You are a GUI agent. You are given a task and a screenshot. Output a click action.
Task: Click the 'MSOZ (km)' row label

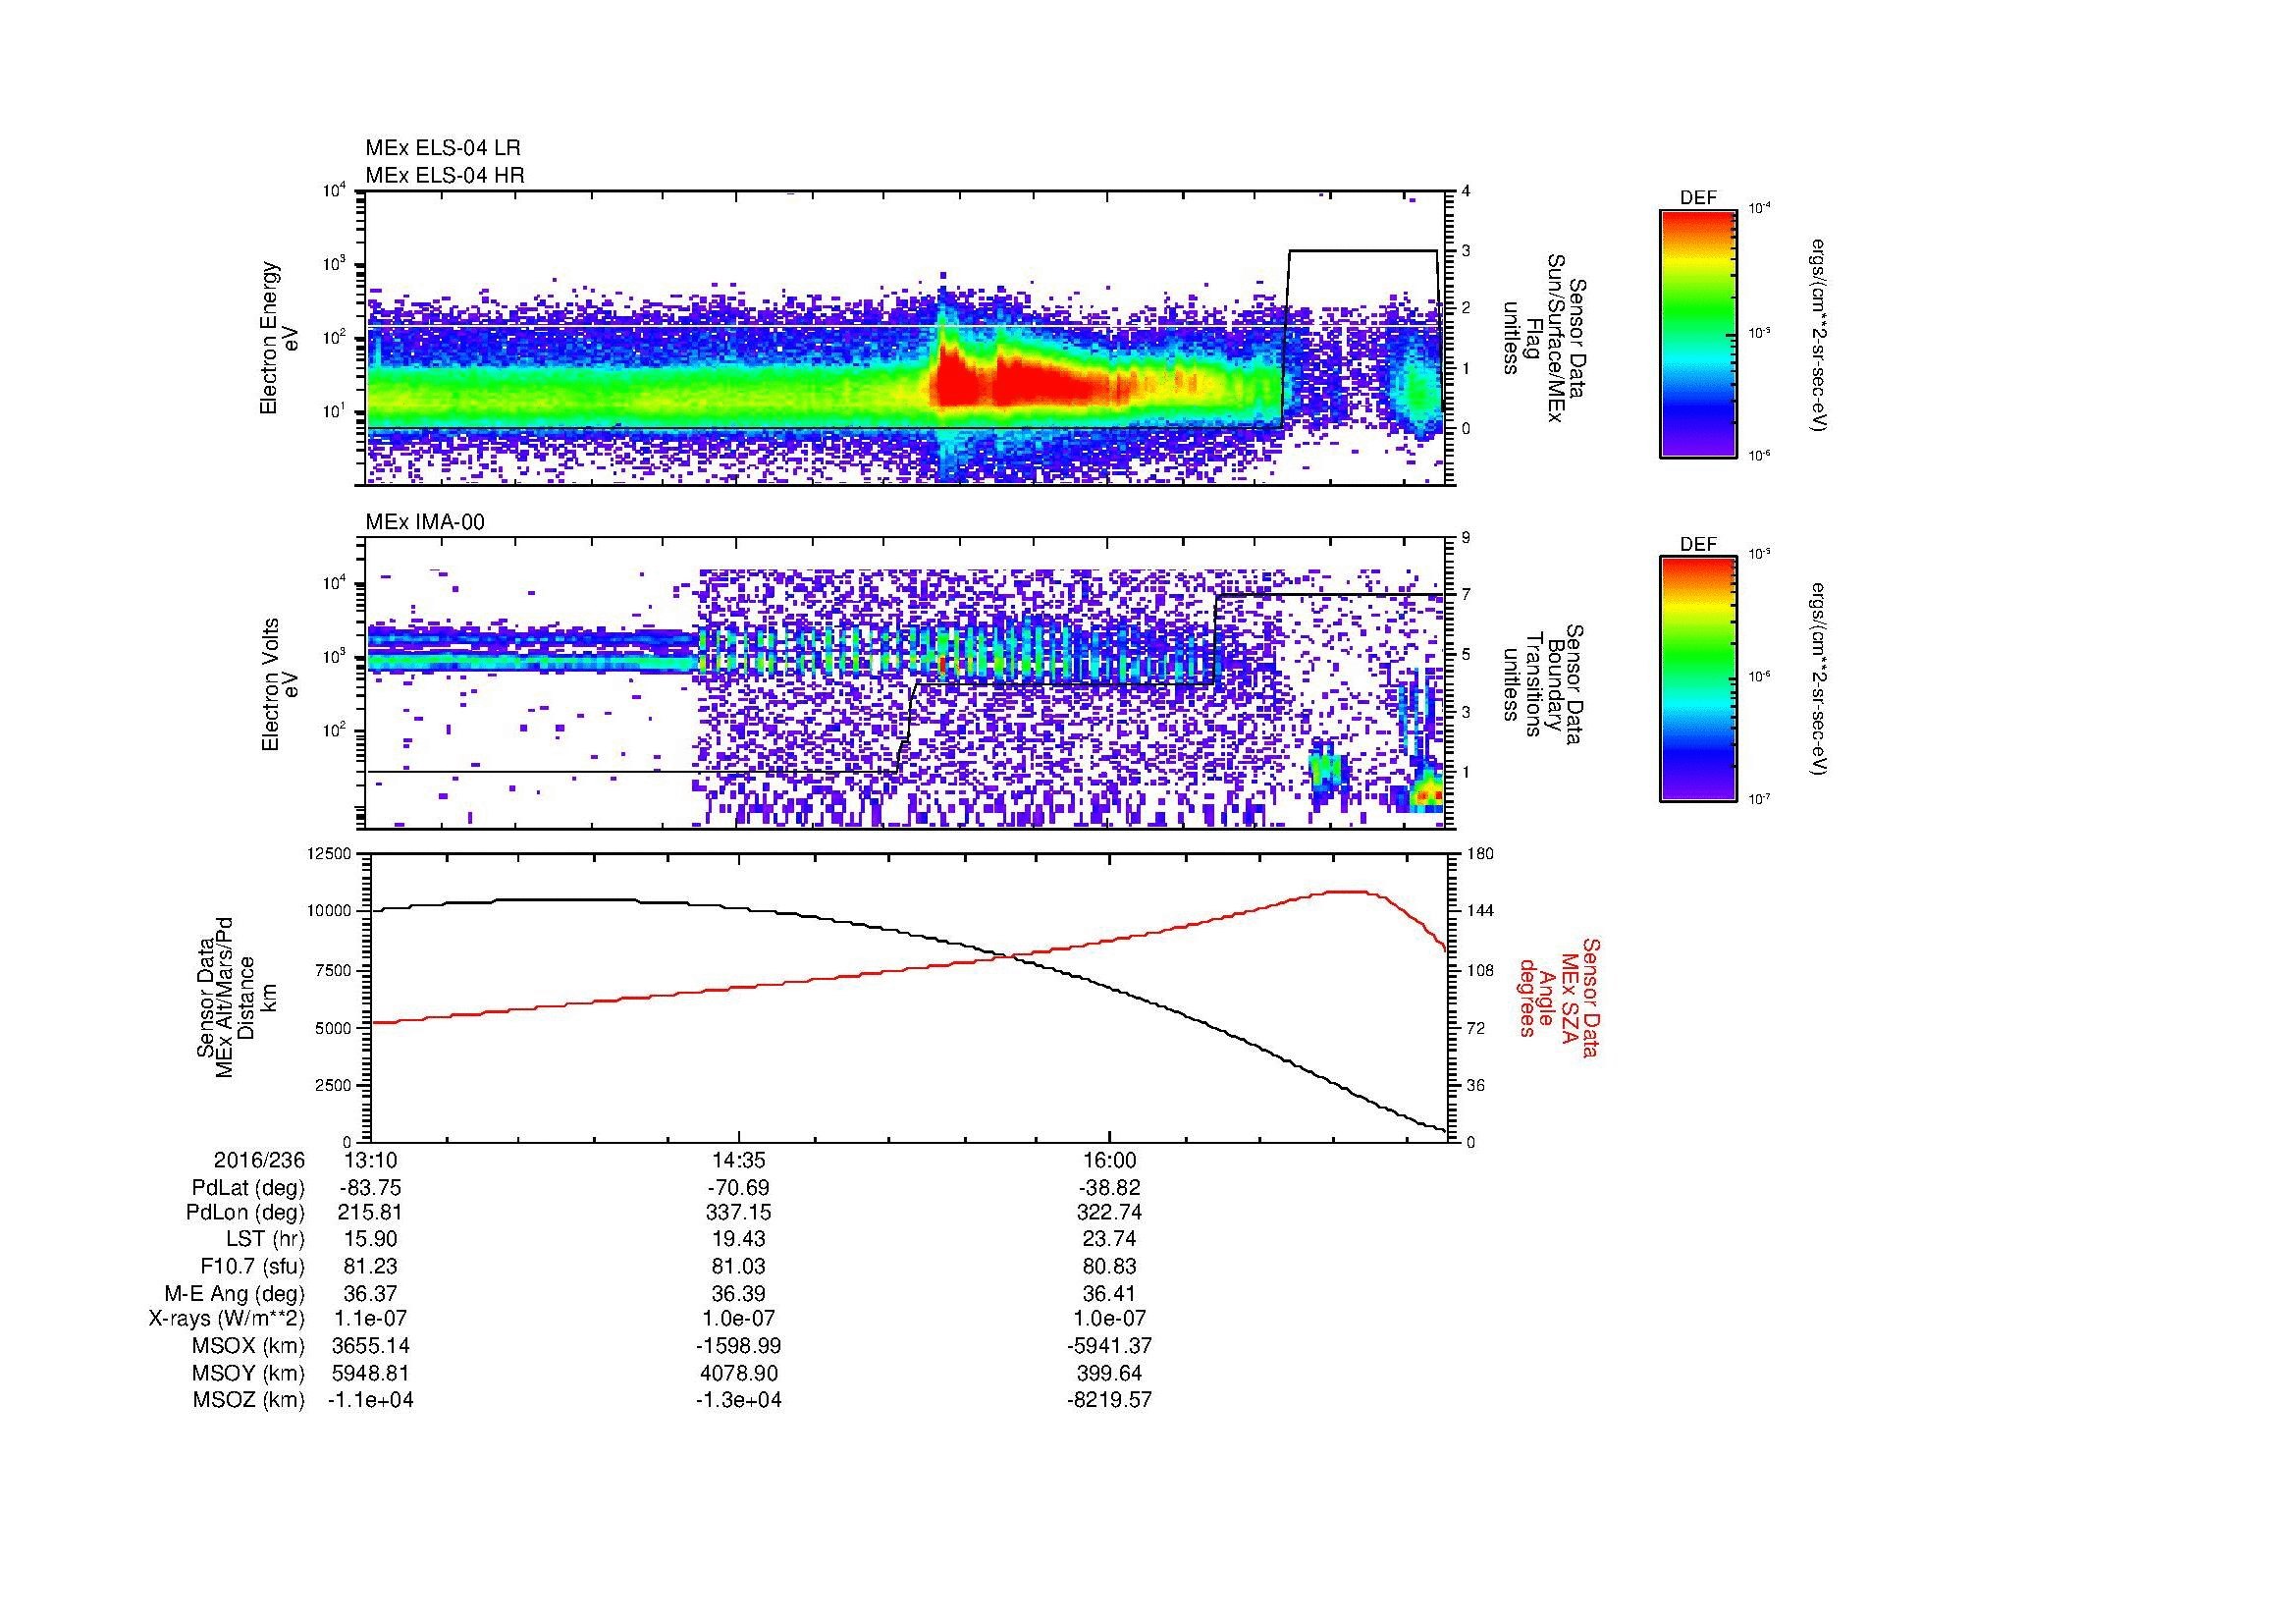pyautogui.click(x=249, y=1400)
